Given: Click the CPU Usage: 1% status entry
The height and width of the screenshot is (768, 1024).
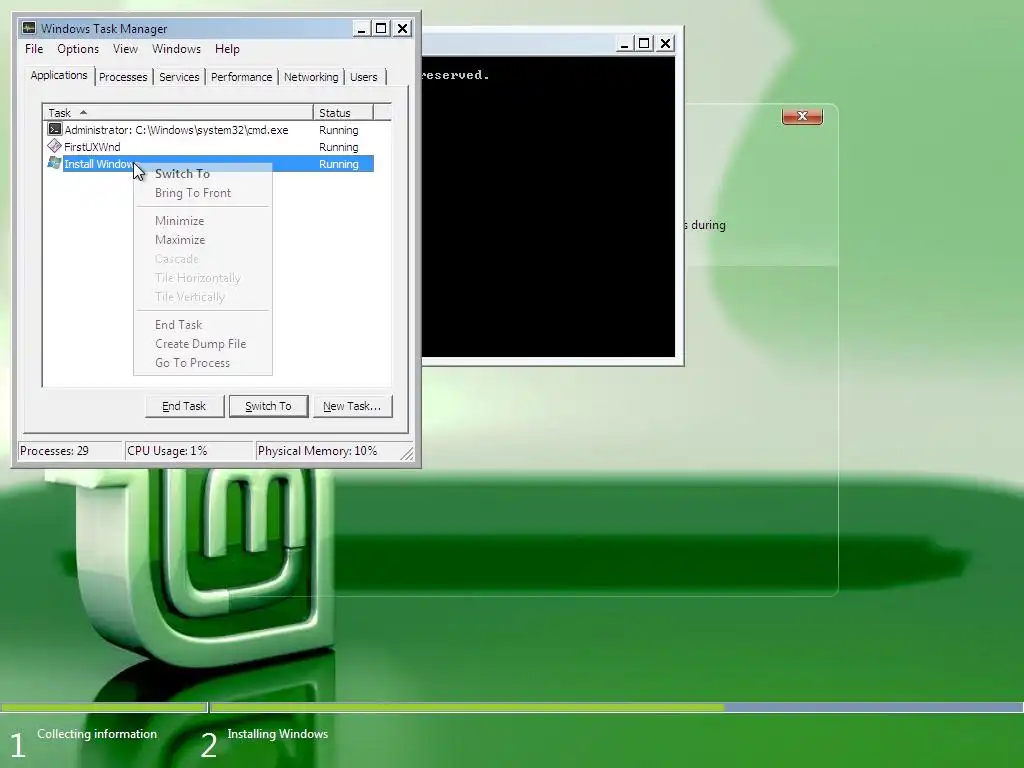Looking at the screenshot, I should pyautogui.click(x=188, y=451).
